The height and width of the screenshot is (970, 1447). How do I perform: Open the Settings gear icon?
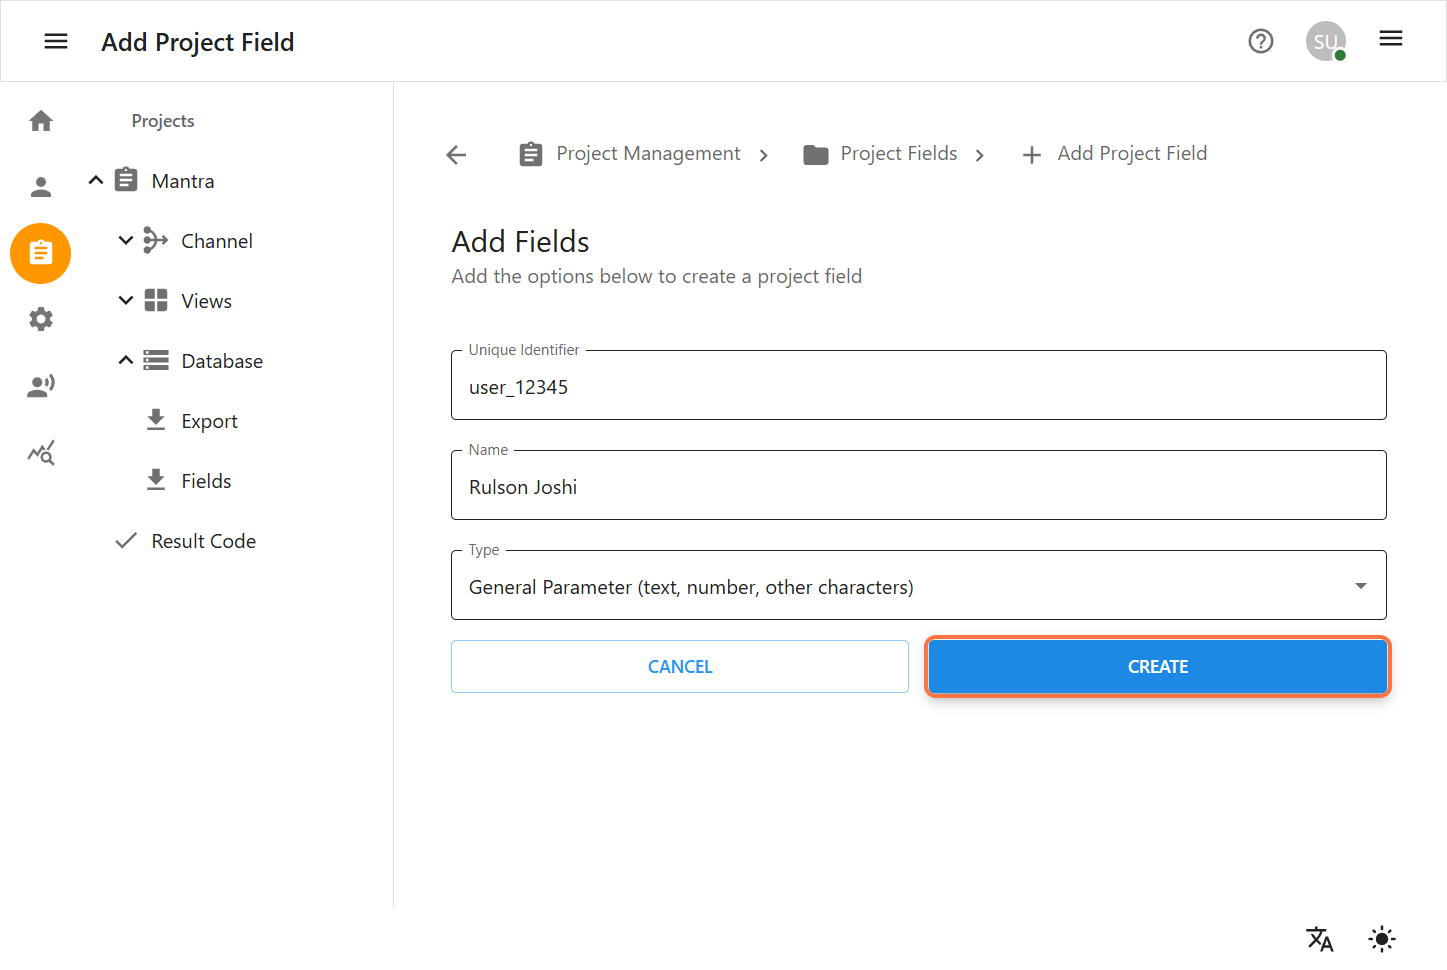(x=40, y=318)
